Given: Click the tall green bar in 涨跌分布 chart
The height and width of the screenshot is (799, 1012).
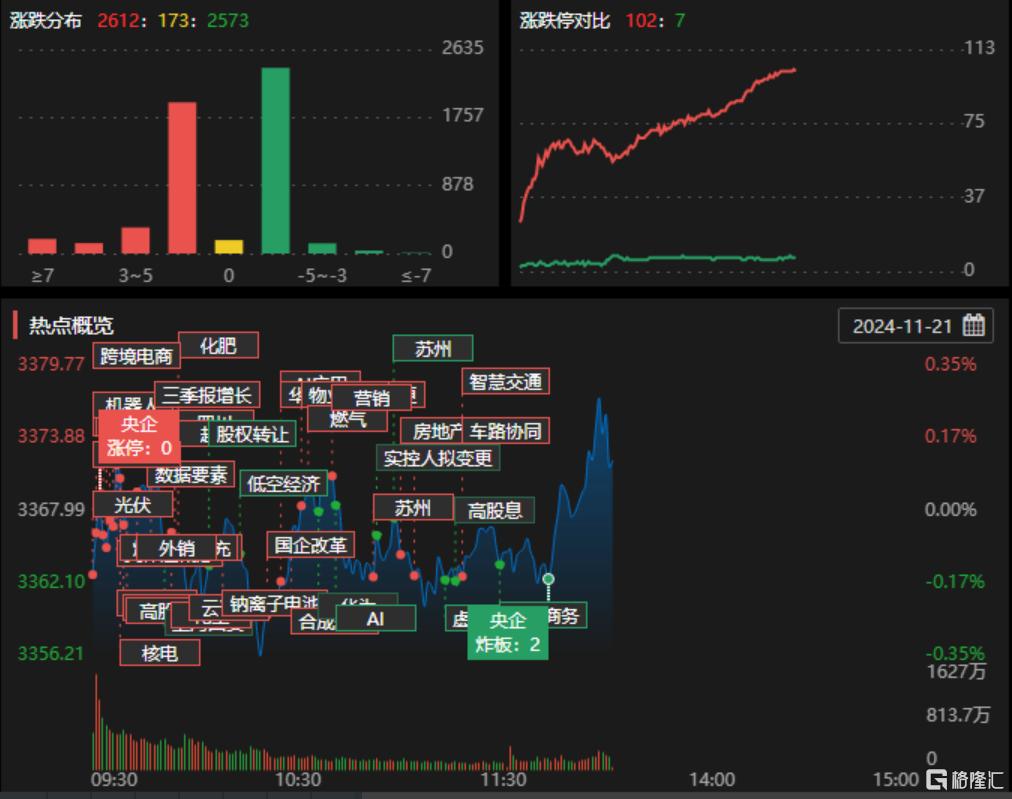Looking at the screenshot, I should click(276, 160).
